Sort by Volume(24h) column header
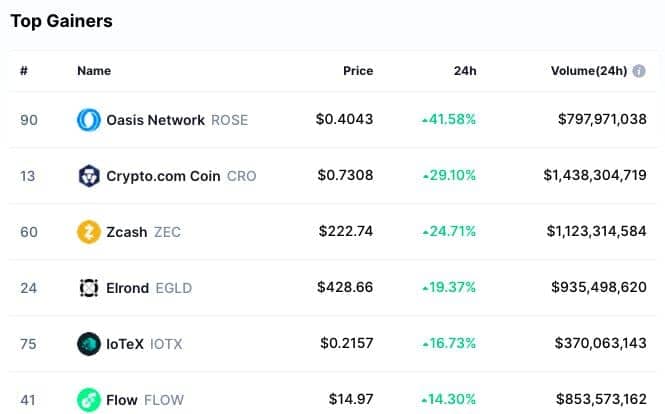This screenshot has width=665, height=414. (589, 71)
